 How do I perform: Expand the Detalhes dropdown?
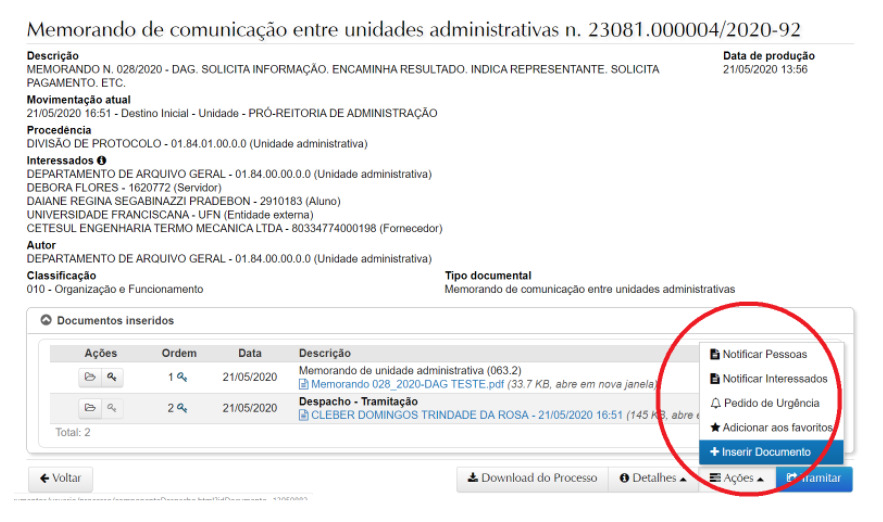(x=653, y=479)
